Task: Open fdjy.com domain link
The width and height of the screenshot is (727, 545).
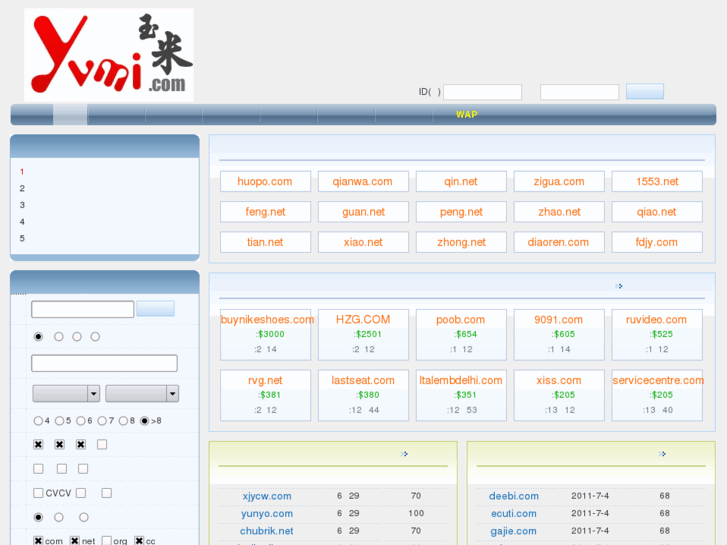Action: [657, 242]
